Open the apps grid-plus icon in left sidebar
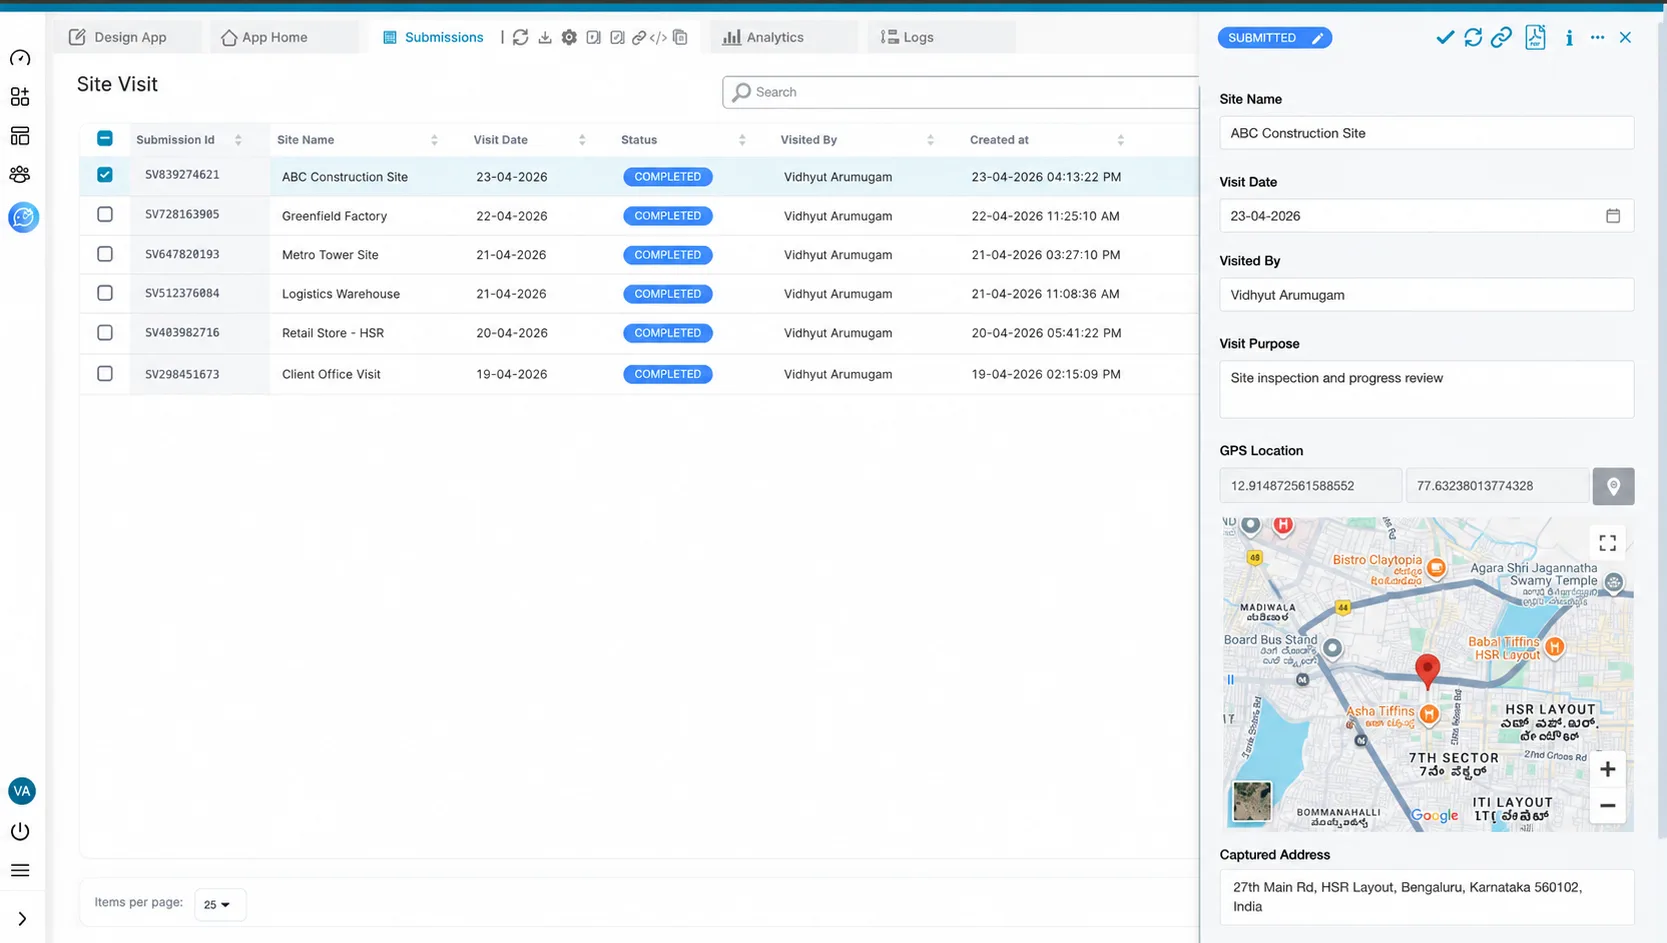 click(x=20, y=96)
